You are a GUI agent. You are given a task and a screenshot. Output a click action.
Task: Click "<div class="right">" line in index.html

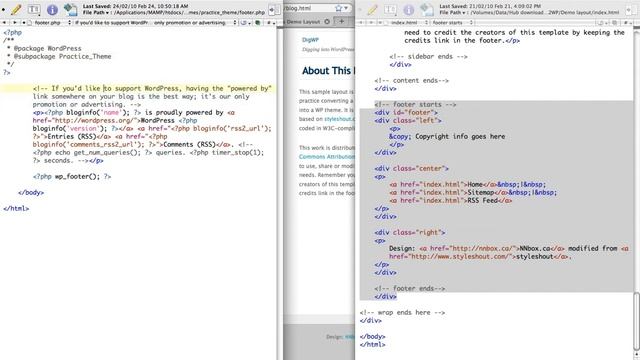pyautogui.click(x=410, y=232)
